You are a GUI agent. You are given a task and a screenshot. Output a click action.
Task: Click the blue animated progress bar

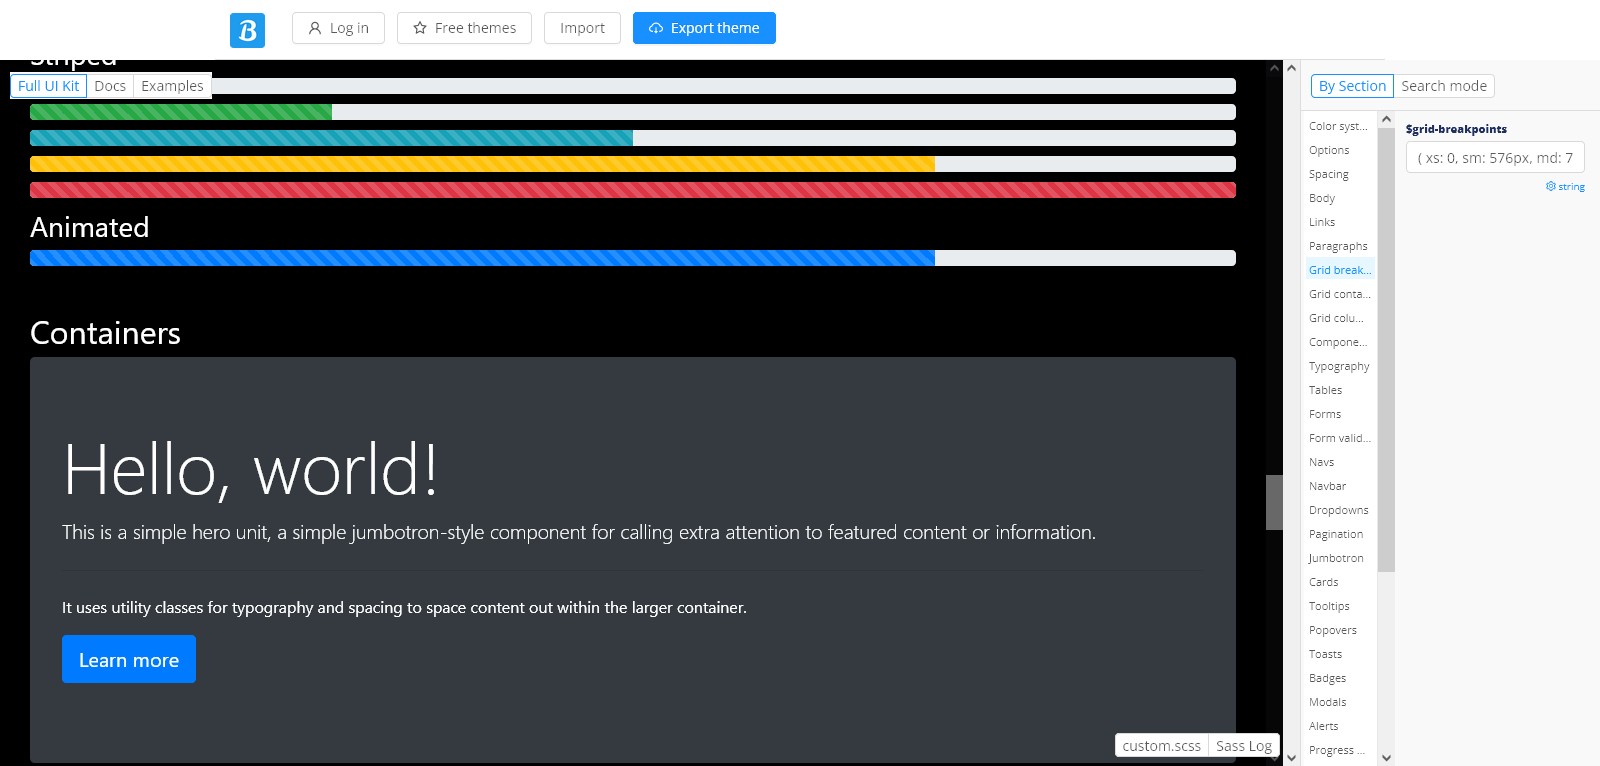(x=482, y=258)
